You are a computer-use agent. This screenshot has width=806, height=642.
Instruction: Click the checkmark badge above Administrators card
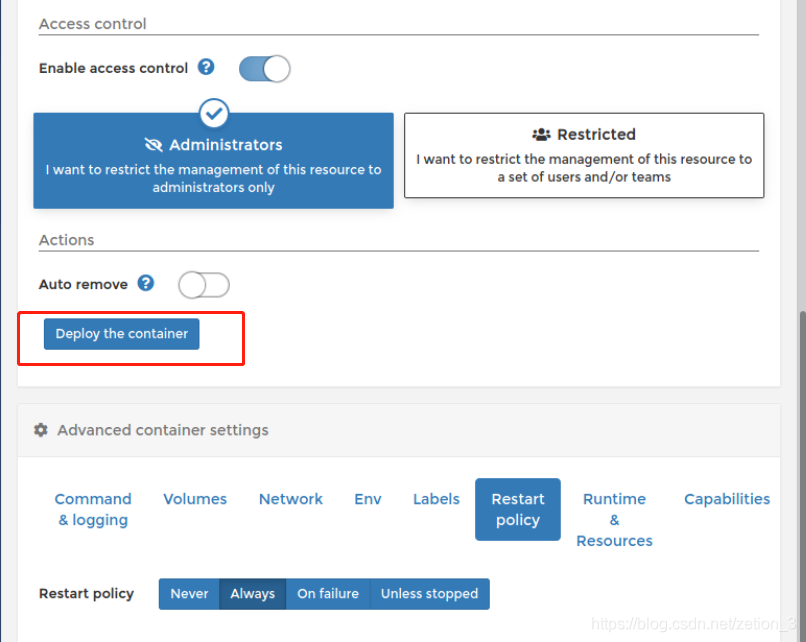[x=214, y=113]
